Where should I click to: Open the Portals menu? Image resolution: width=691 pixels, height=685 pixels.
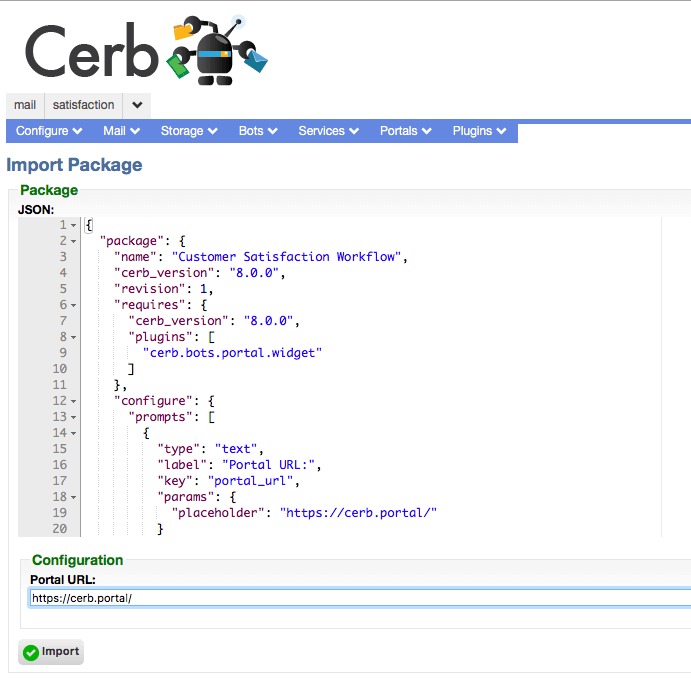pos(405,131)
